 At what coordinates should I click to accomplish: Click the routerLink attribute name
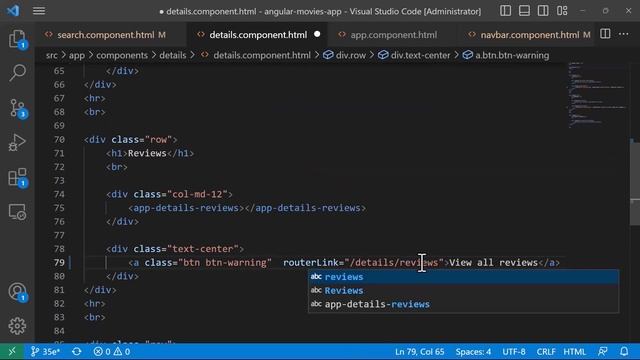tap(311, 262)
